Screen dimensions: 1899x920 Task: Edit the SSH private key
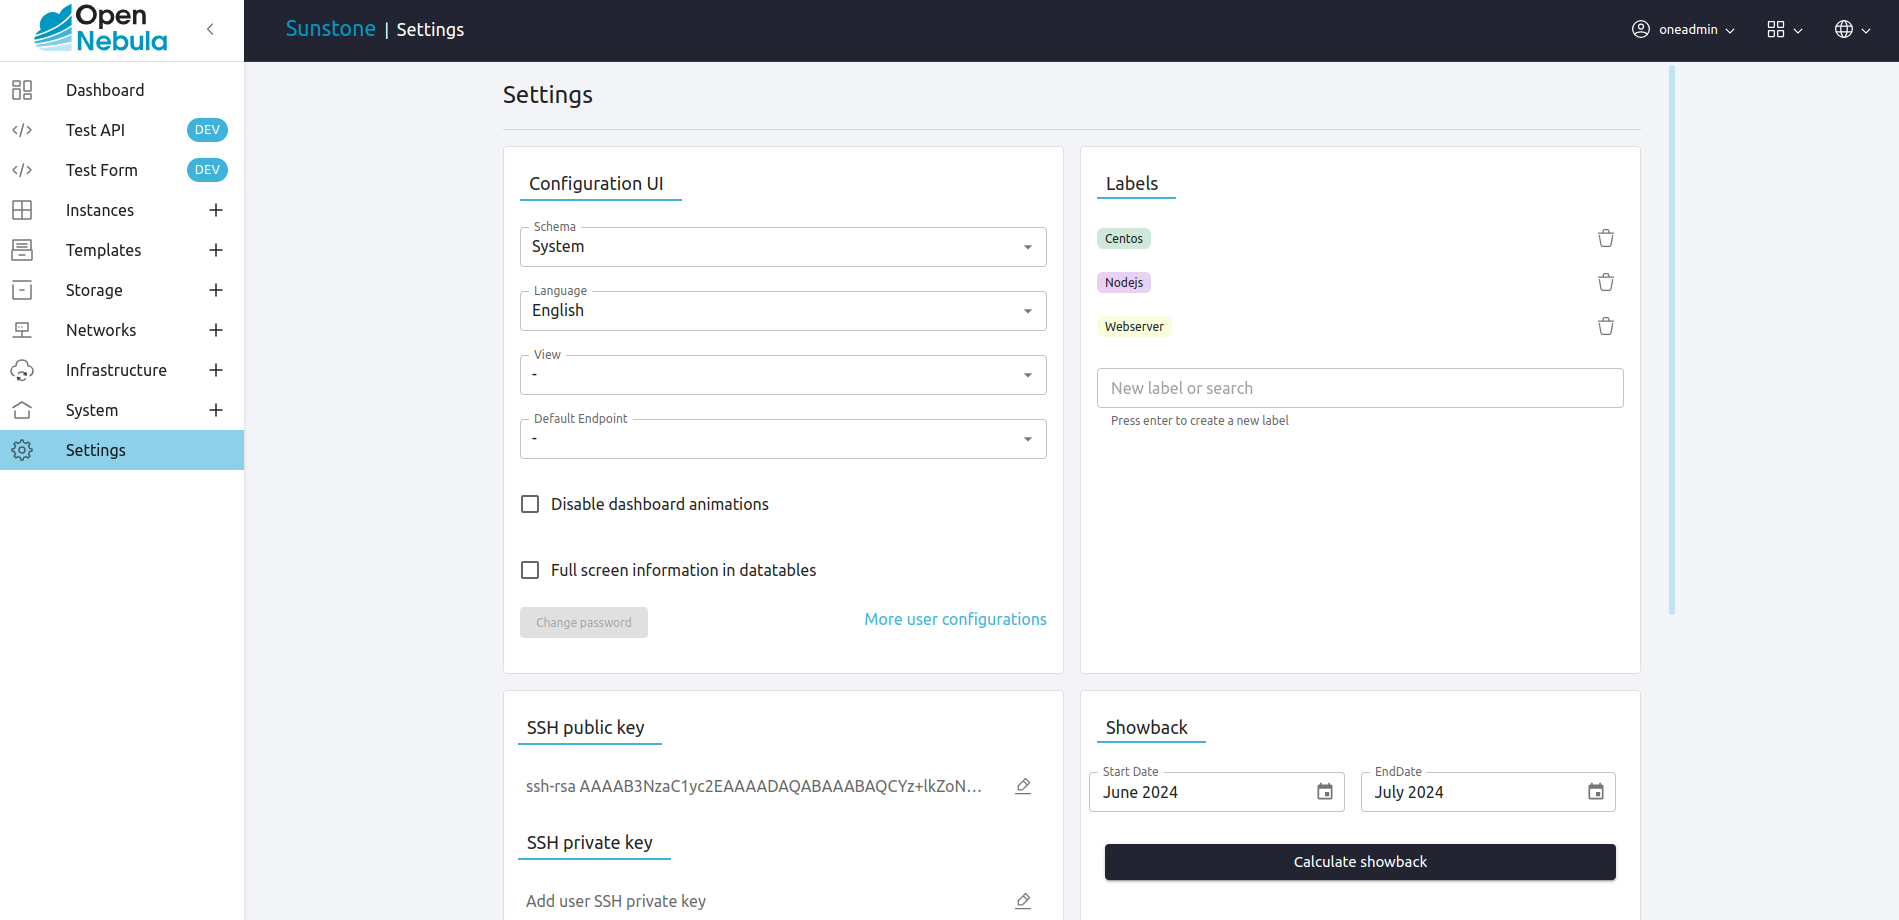(1023, 901)
